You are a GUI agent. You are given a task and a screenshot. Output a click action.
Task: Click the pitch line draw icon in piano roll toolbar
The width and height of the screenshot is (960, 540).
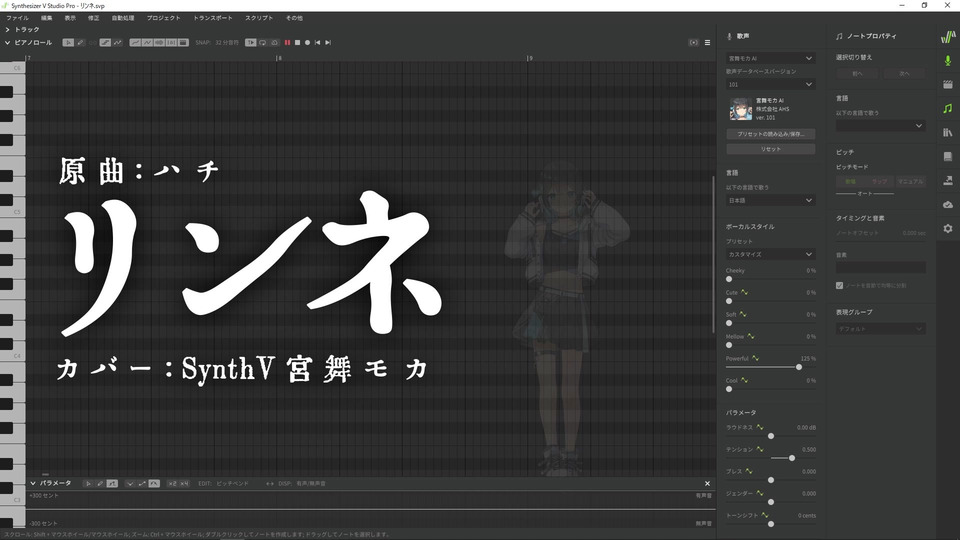coord(105,43)
